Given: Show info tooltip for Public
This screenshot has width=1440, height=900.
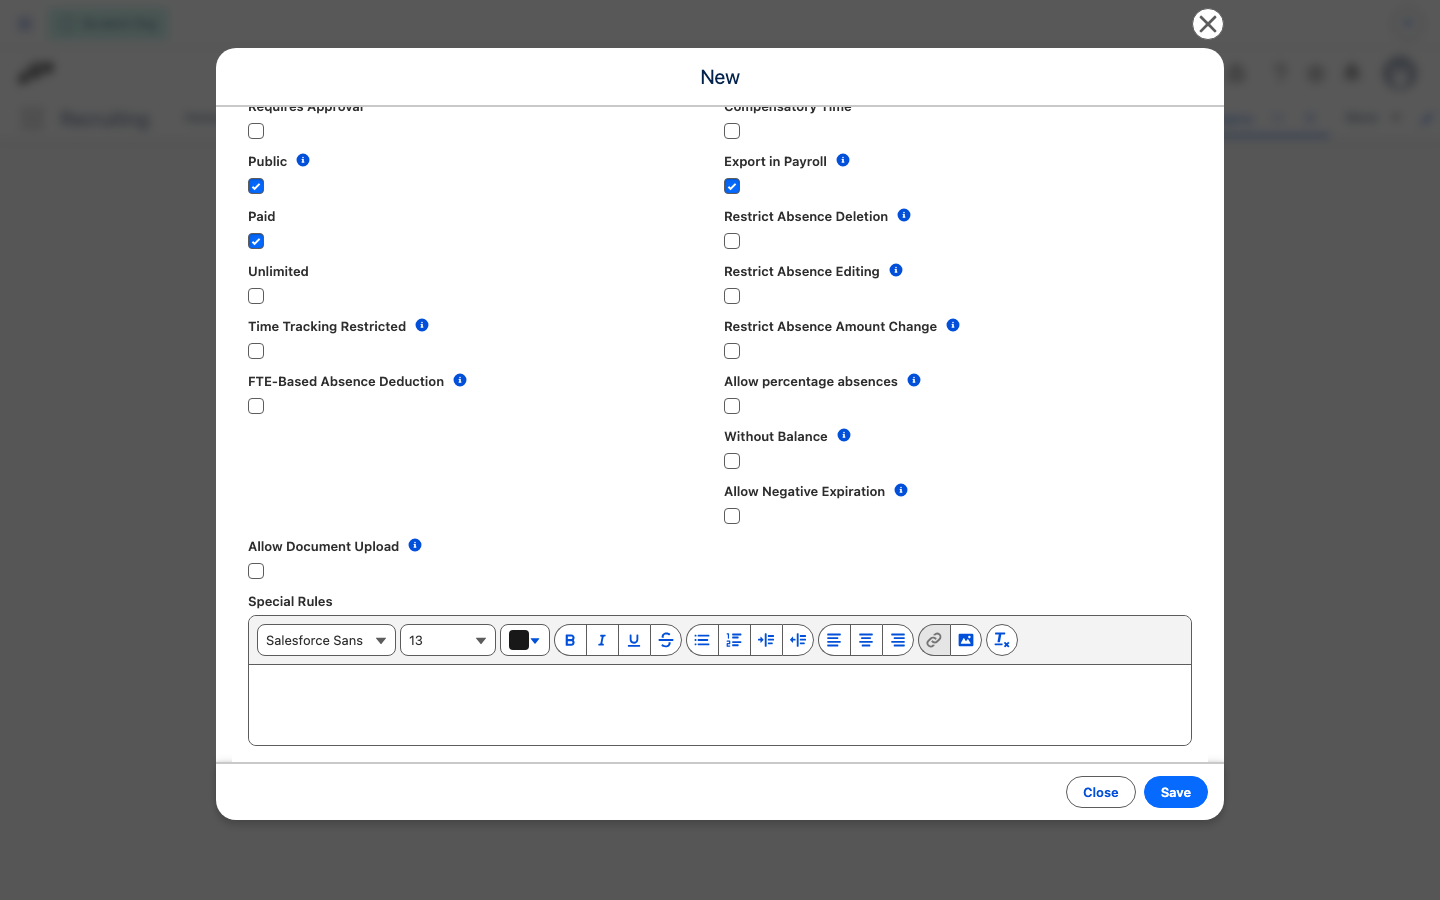Looking at the screenshot, I should click(x=303, y=160).
